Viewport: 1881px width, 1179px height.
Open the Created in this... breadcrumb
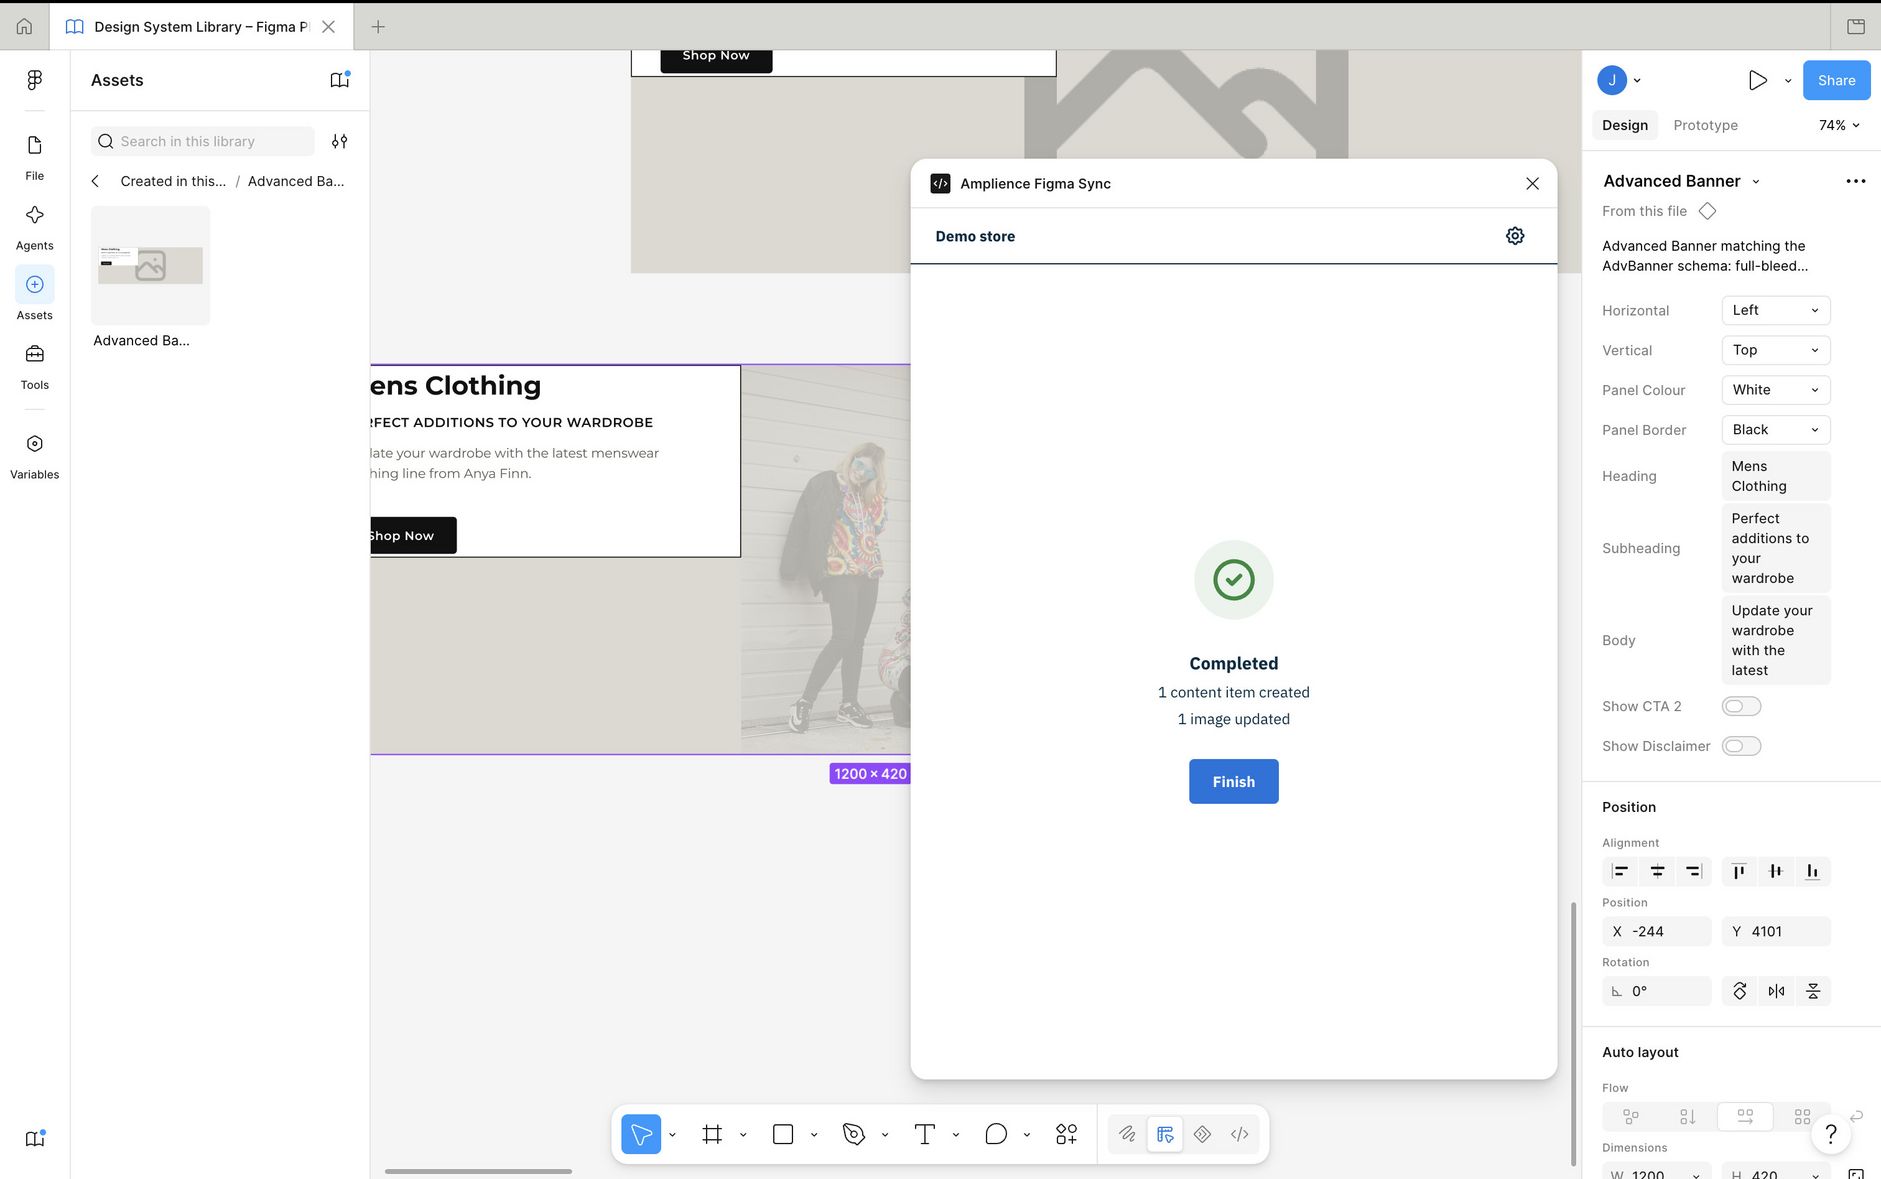click(173, 181)
